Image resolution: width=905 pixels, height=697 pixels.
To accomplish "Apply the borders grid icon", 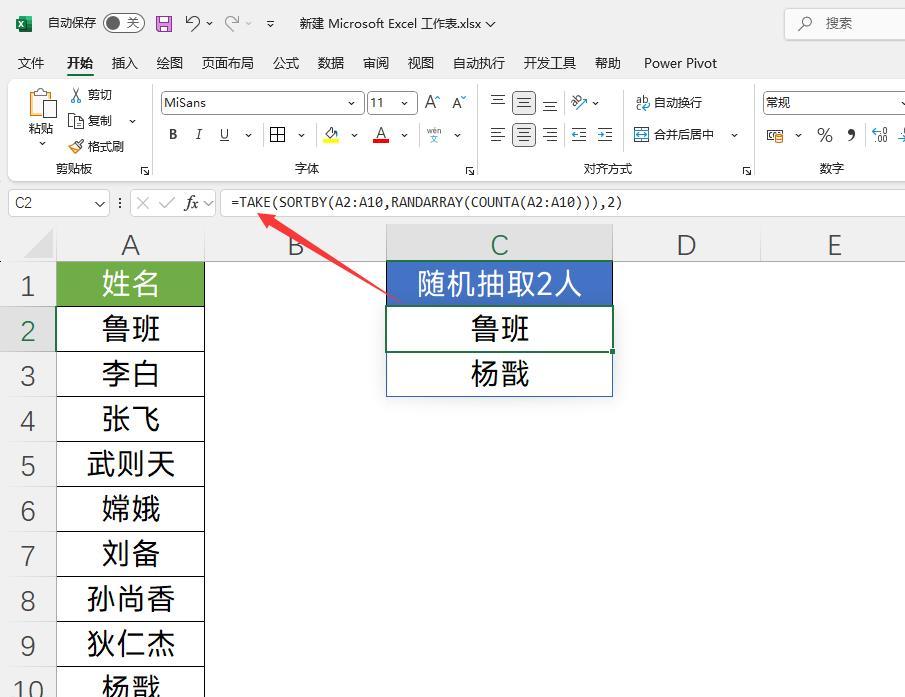I will click(x=278, y=134).
